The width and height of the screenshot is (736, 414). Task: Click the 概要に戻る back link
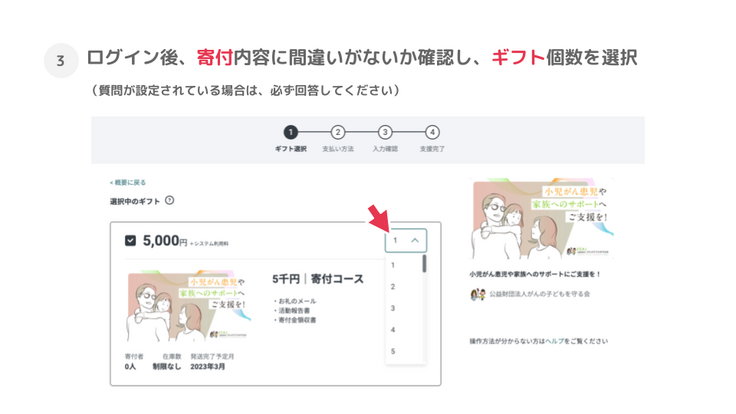click(x=128, y=183)
